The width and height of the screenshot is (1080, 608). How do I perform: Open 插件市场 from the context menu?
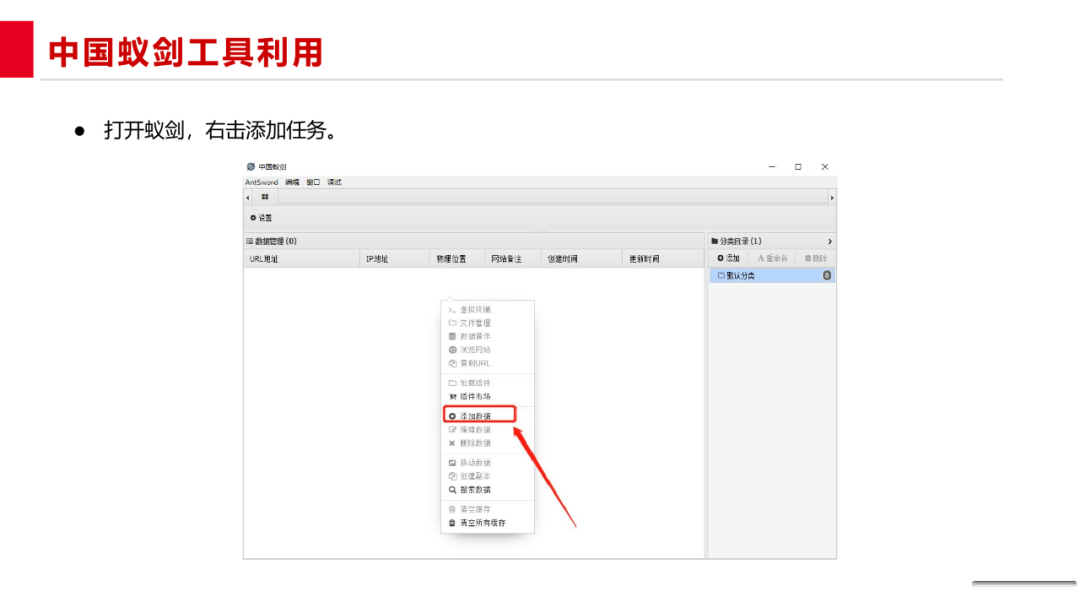tap(488, 397)
